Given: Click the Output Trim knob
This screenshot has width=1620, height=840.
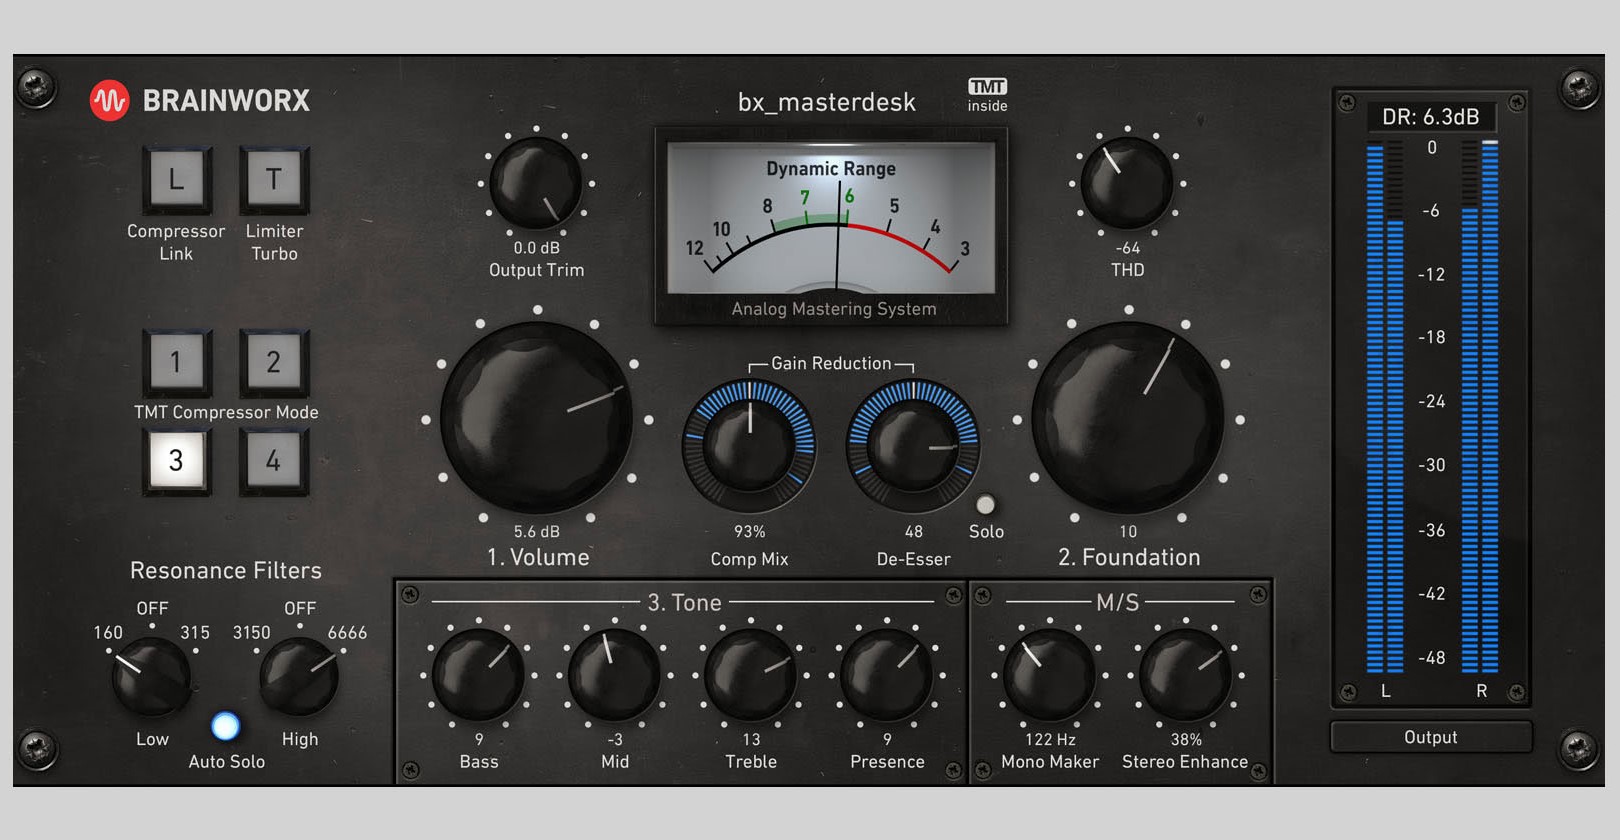Looking at the screenshot, I should (x=536, y=184).
